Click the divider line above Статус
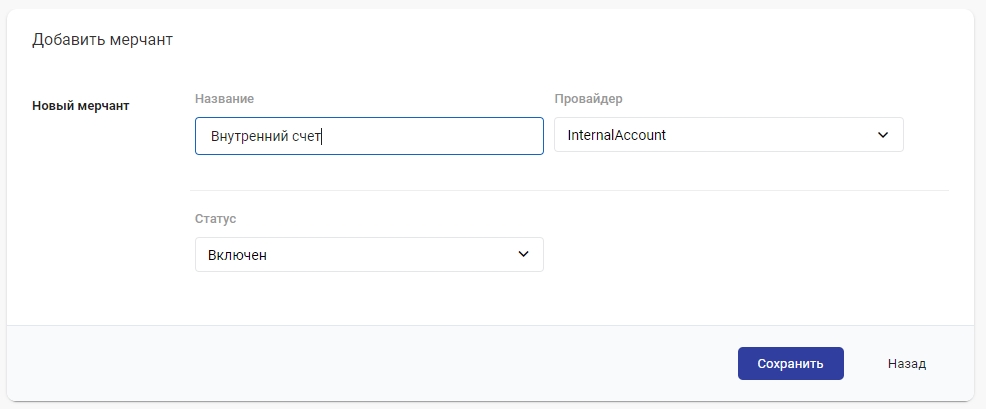Image resolution: width=986 pixels, height=409 pixels. [x=568, y=190]
